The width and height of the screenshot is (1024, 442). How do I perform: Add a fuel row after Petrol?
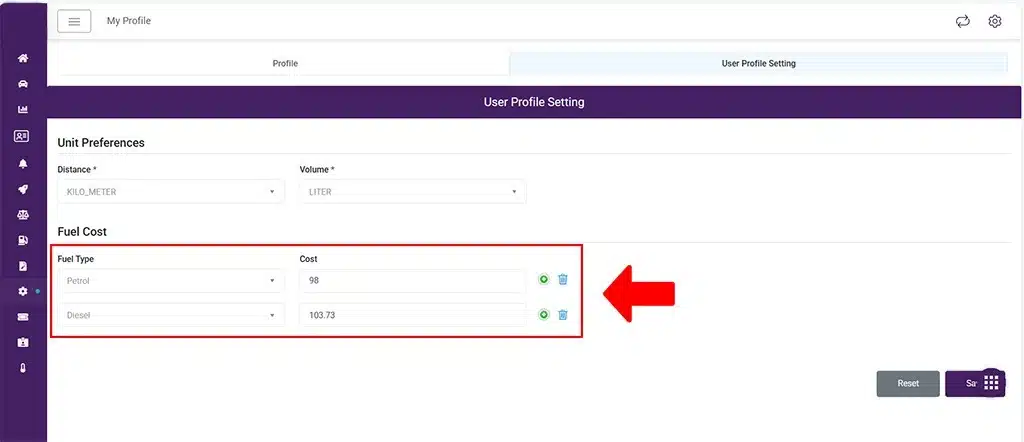[543, 279]
